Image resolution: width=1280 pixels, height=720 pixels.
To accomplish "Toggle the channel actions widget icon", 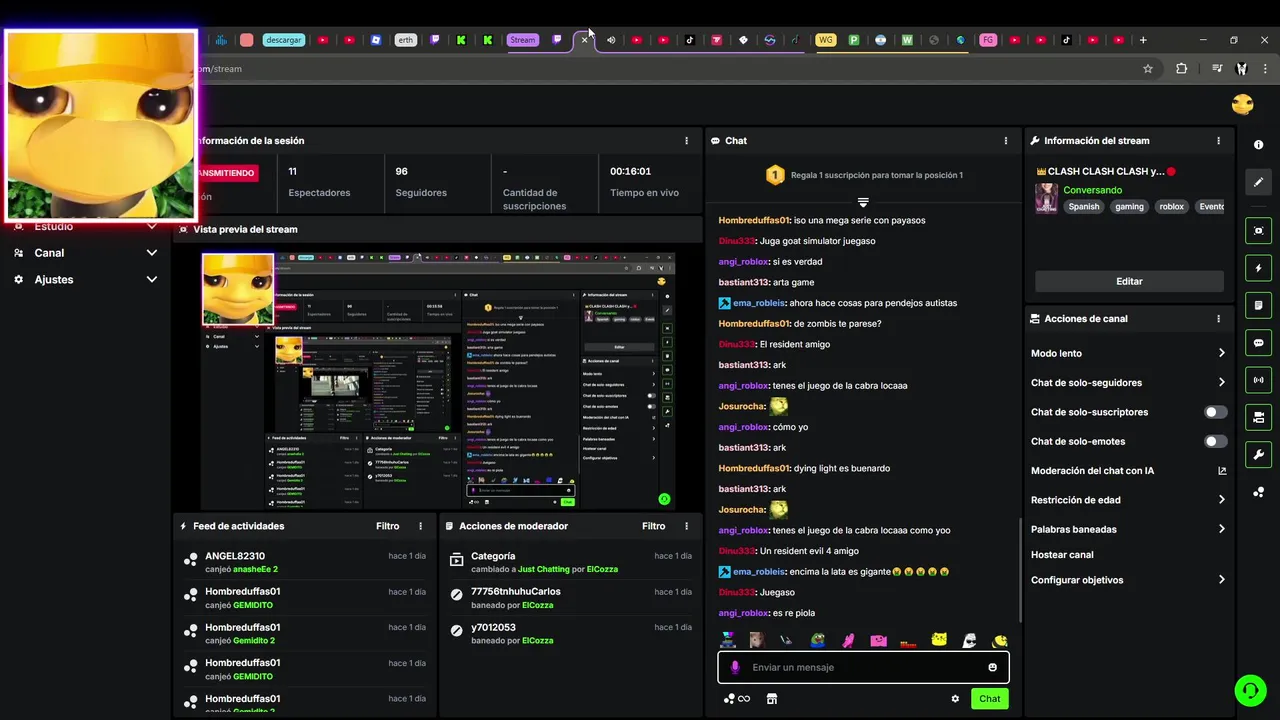I will click(x=1258, y=417).
